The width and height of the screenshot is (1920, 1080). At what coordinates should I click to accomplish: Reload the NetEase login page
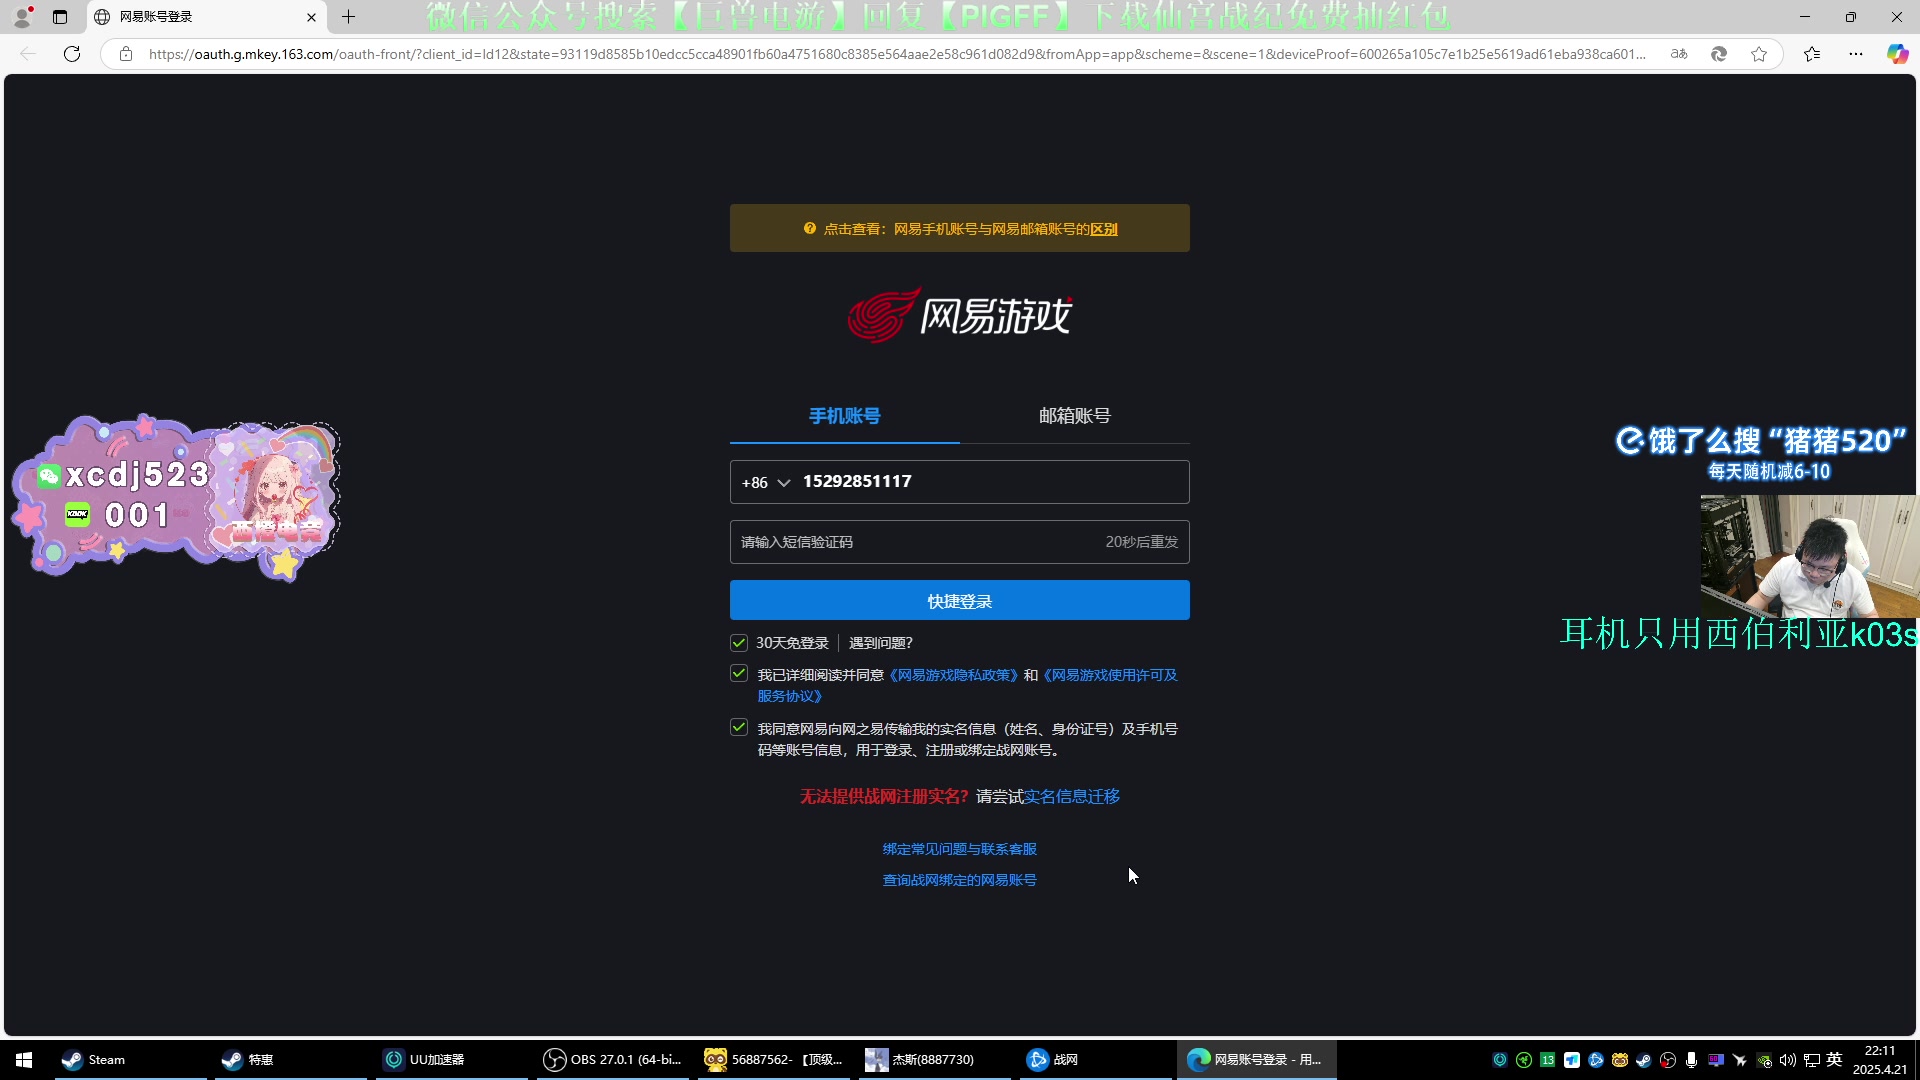(72, 54)
